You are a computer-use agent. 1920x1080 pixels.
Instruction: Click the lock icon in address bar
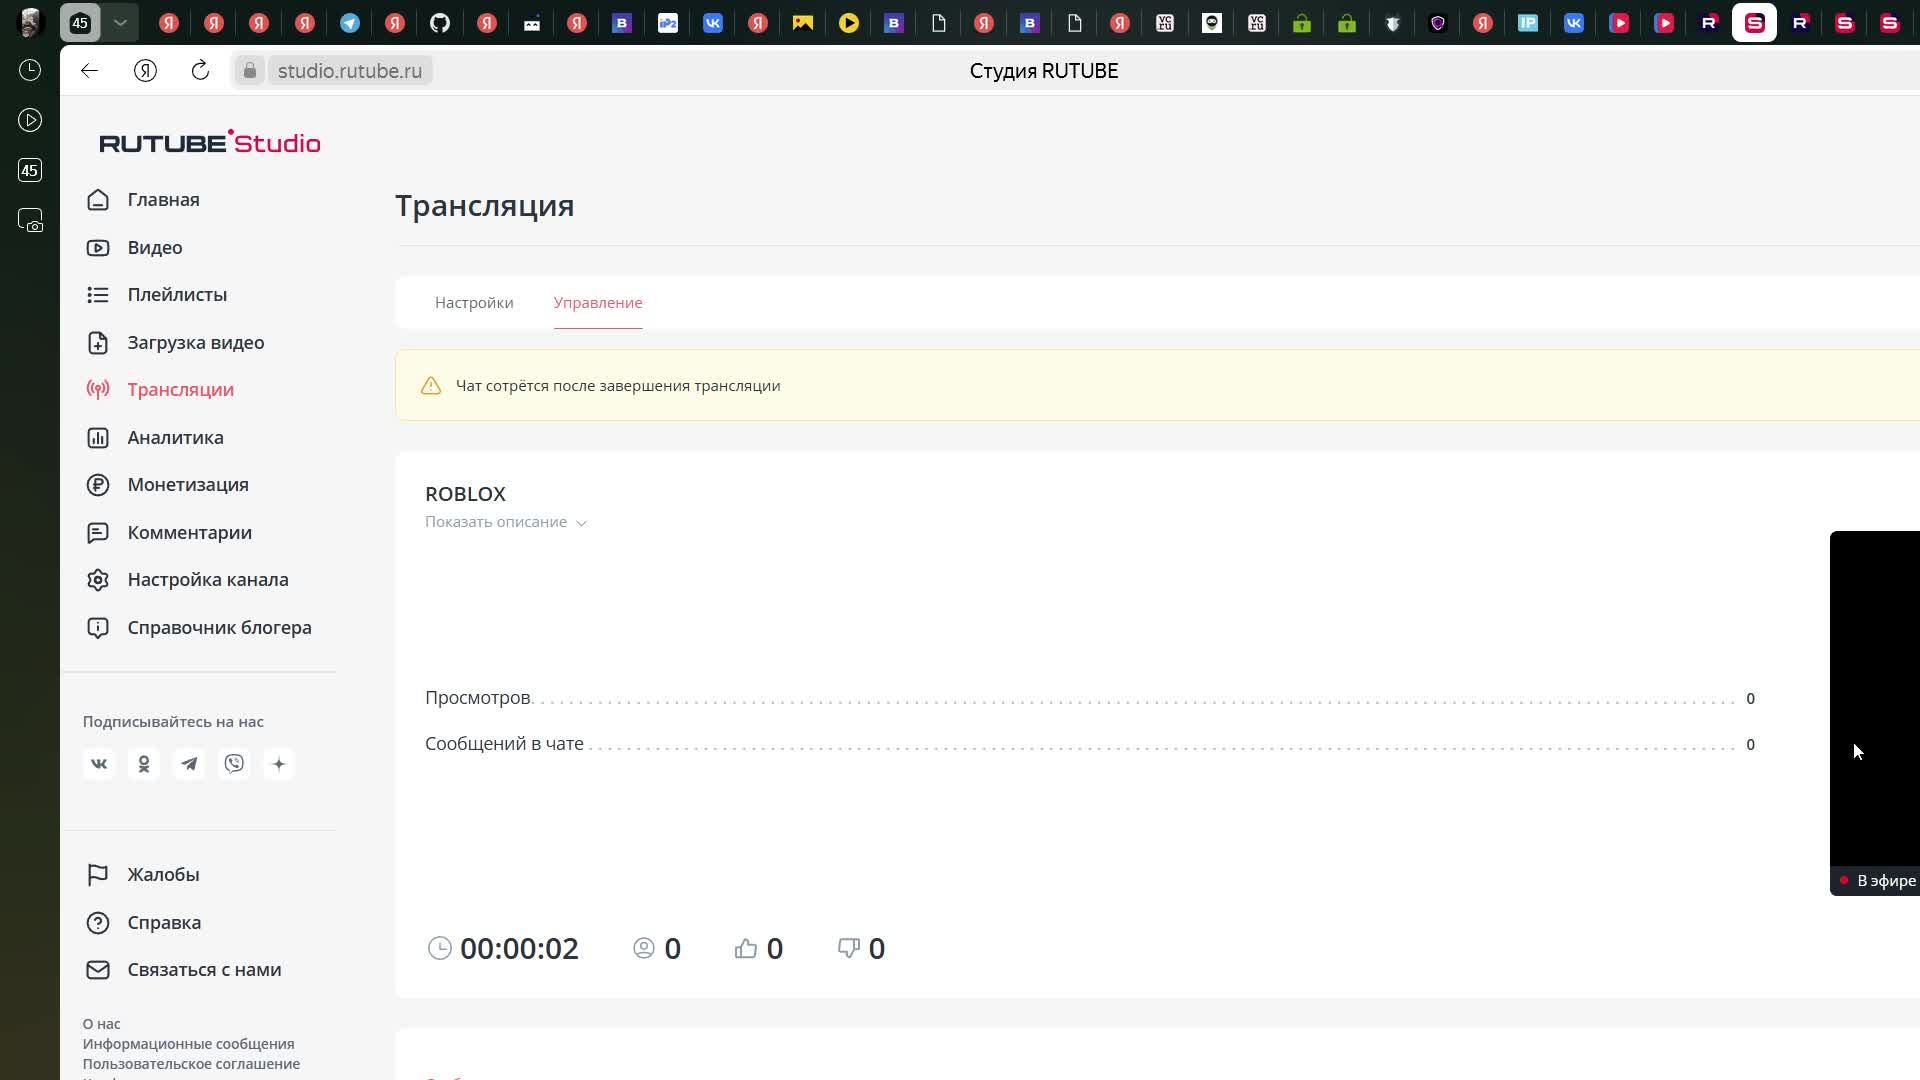(250, 71)
